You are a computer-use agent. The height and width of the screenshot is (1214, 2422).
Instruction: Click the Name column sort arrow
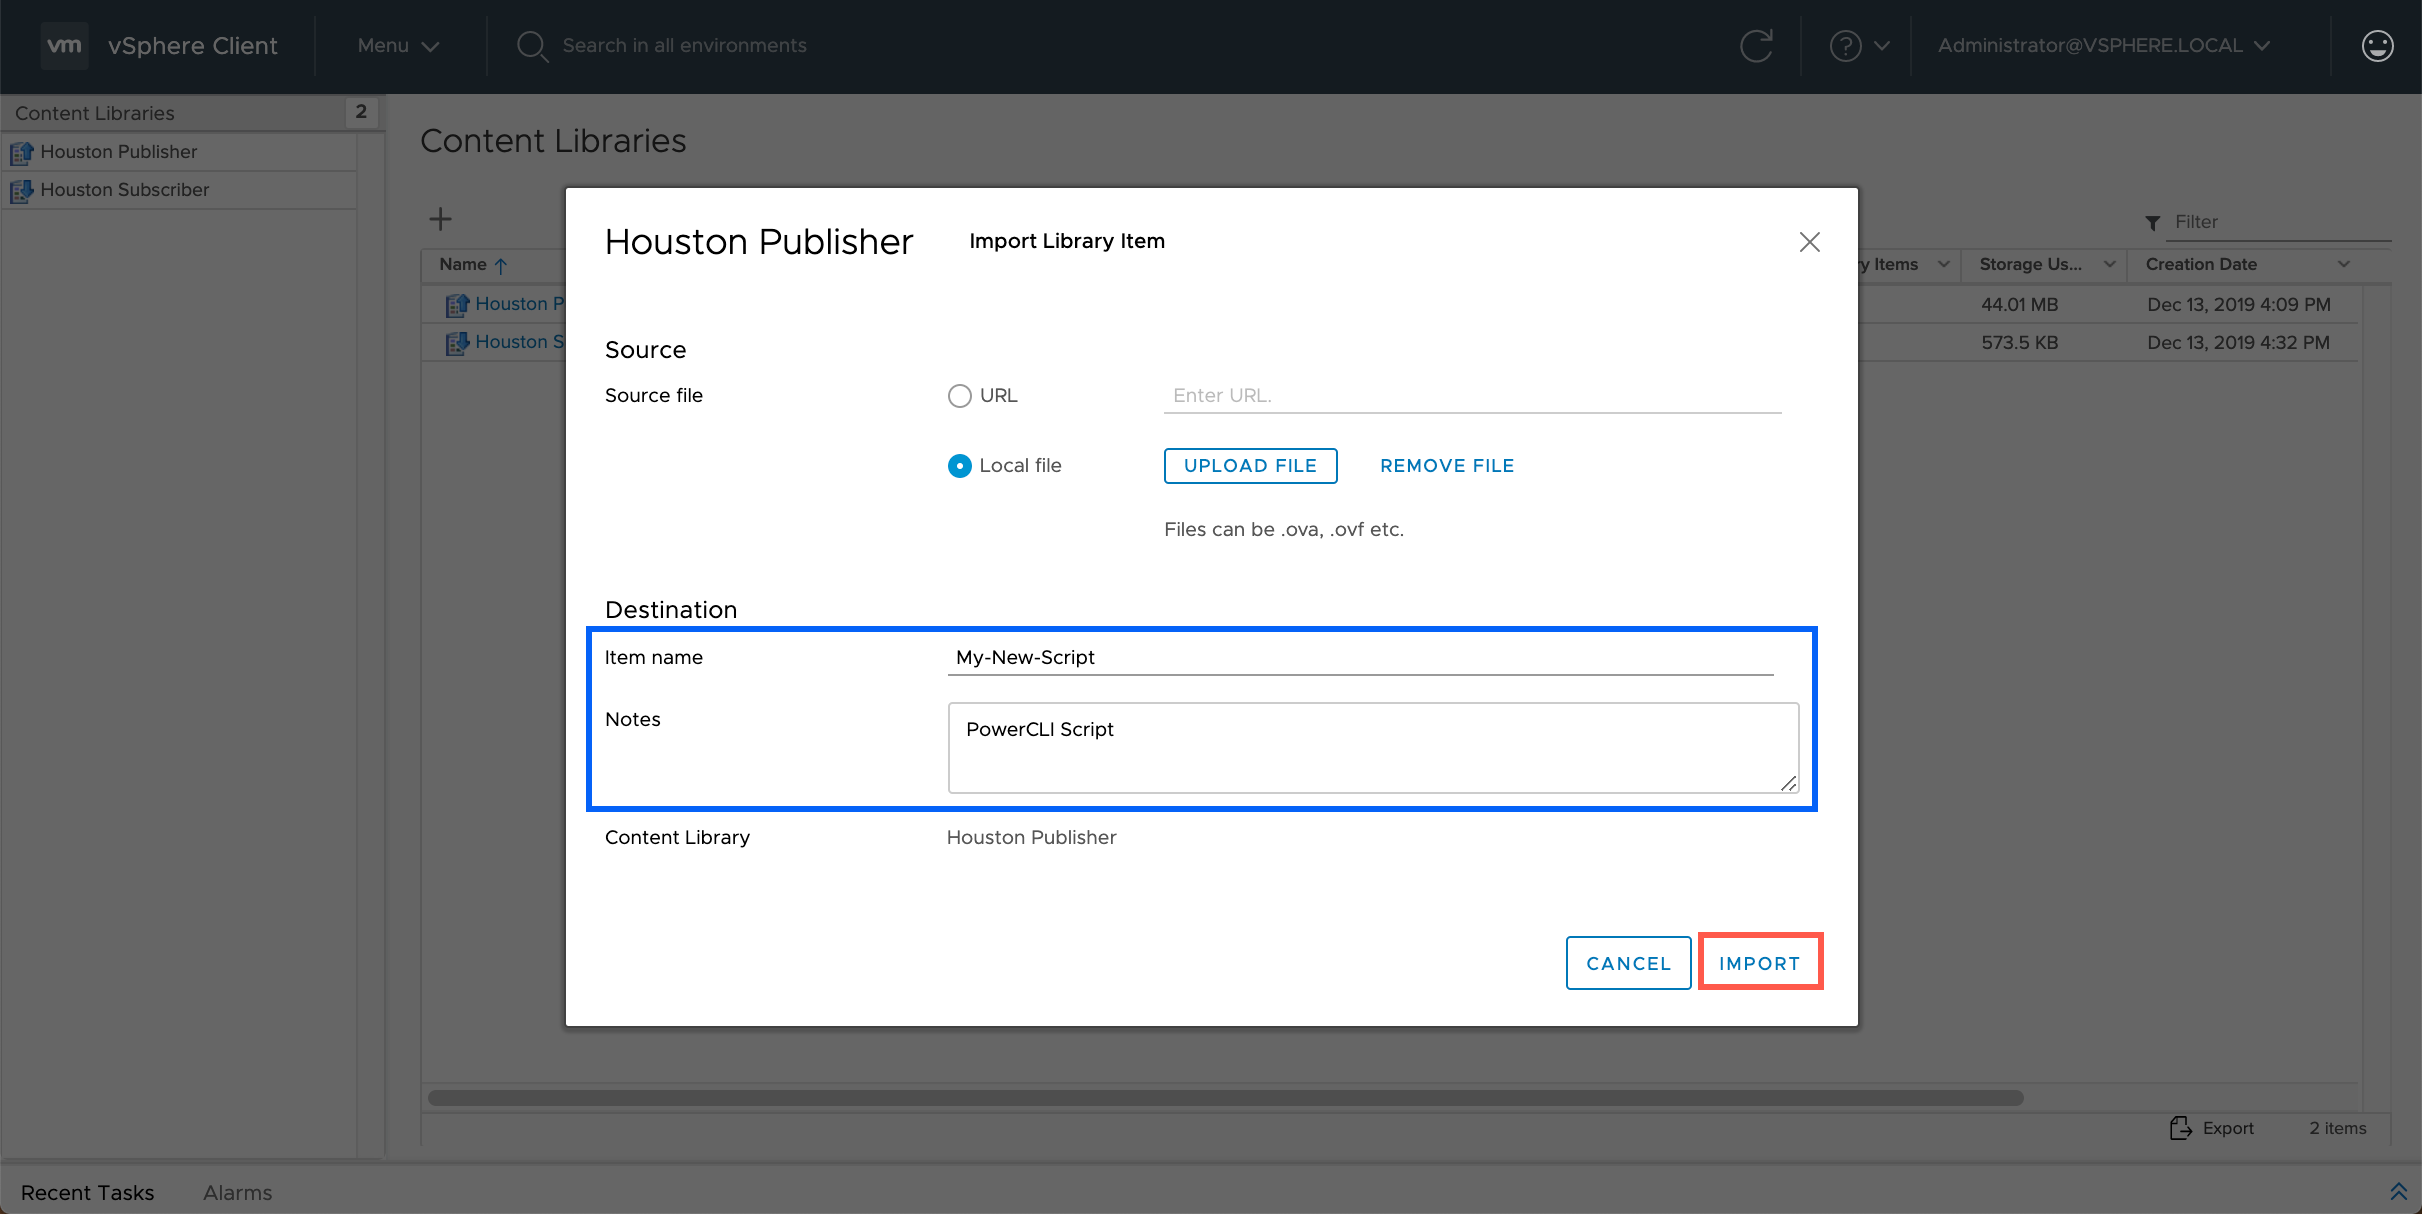coord(501,266)
